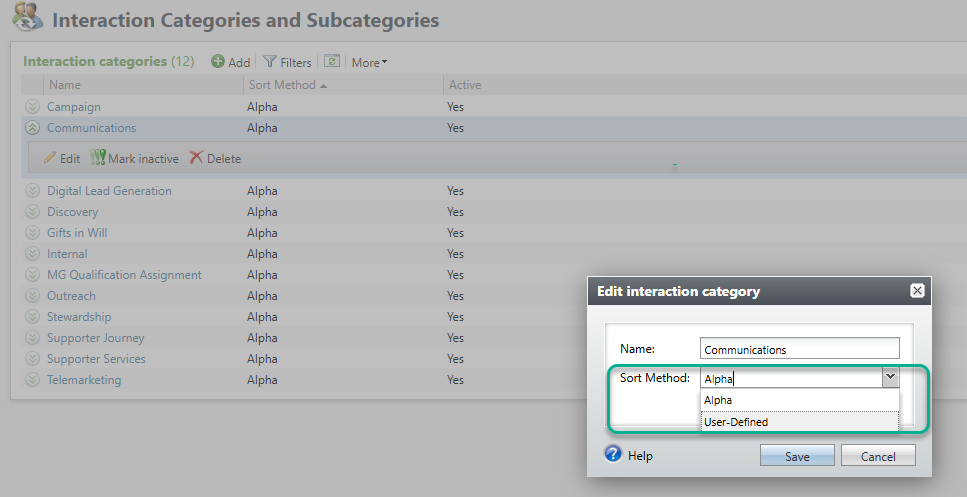Expand the MG Qualification Assignment row
967x497 pixels.
click(x=32, y=274)
